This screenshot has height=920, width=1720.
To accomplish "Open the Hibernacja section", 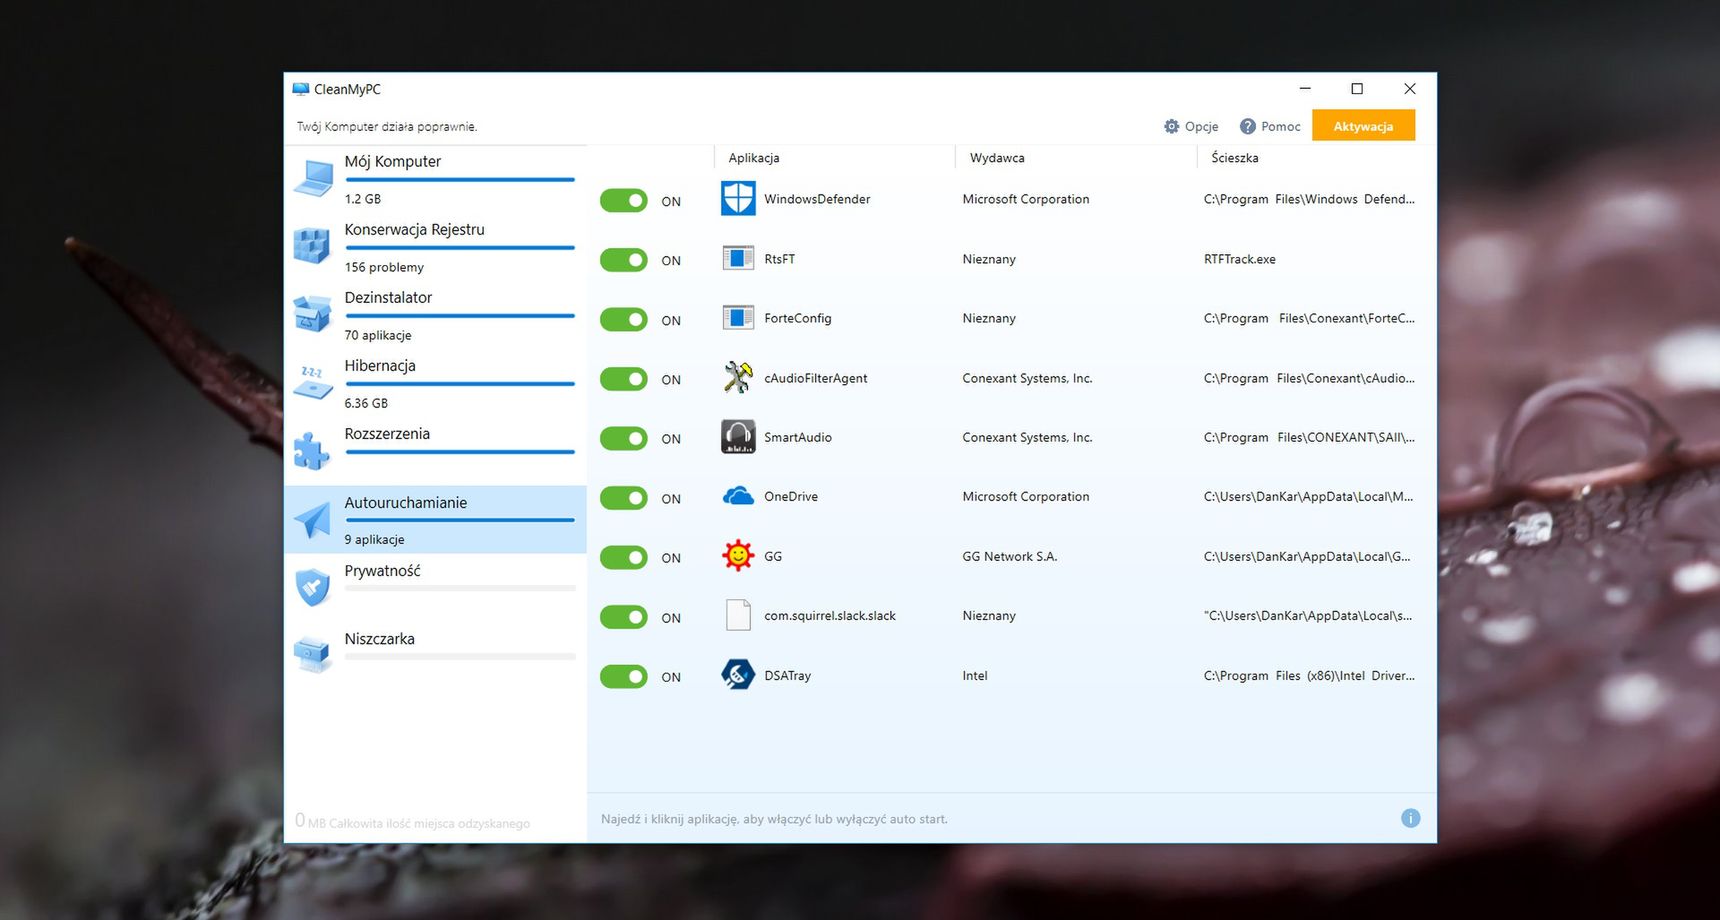I will (435, 384).
